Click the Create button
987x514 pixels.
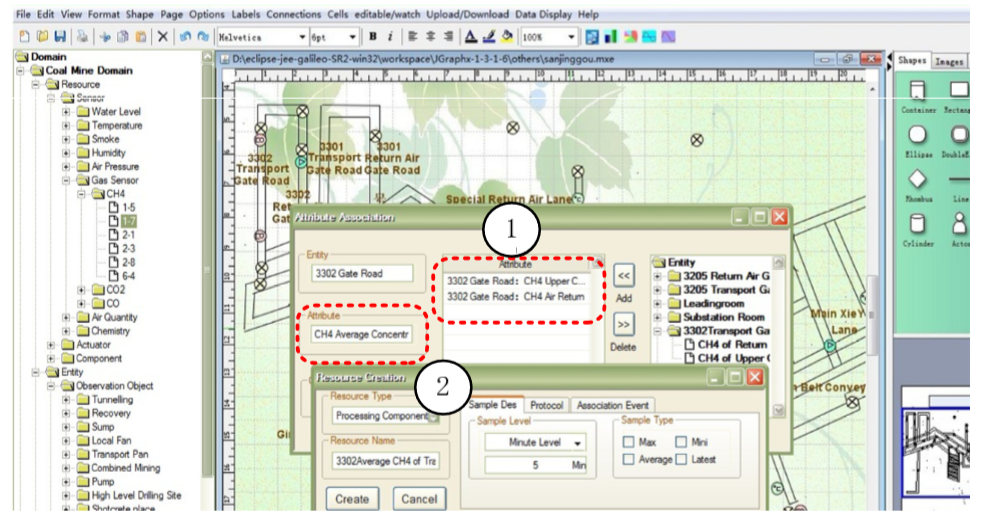pyautogui.click(x=351, y=498)
